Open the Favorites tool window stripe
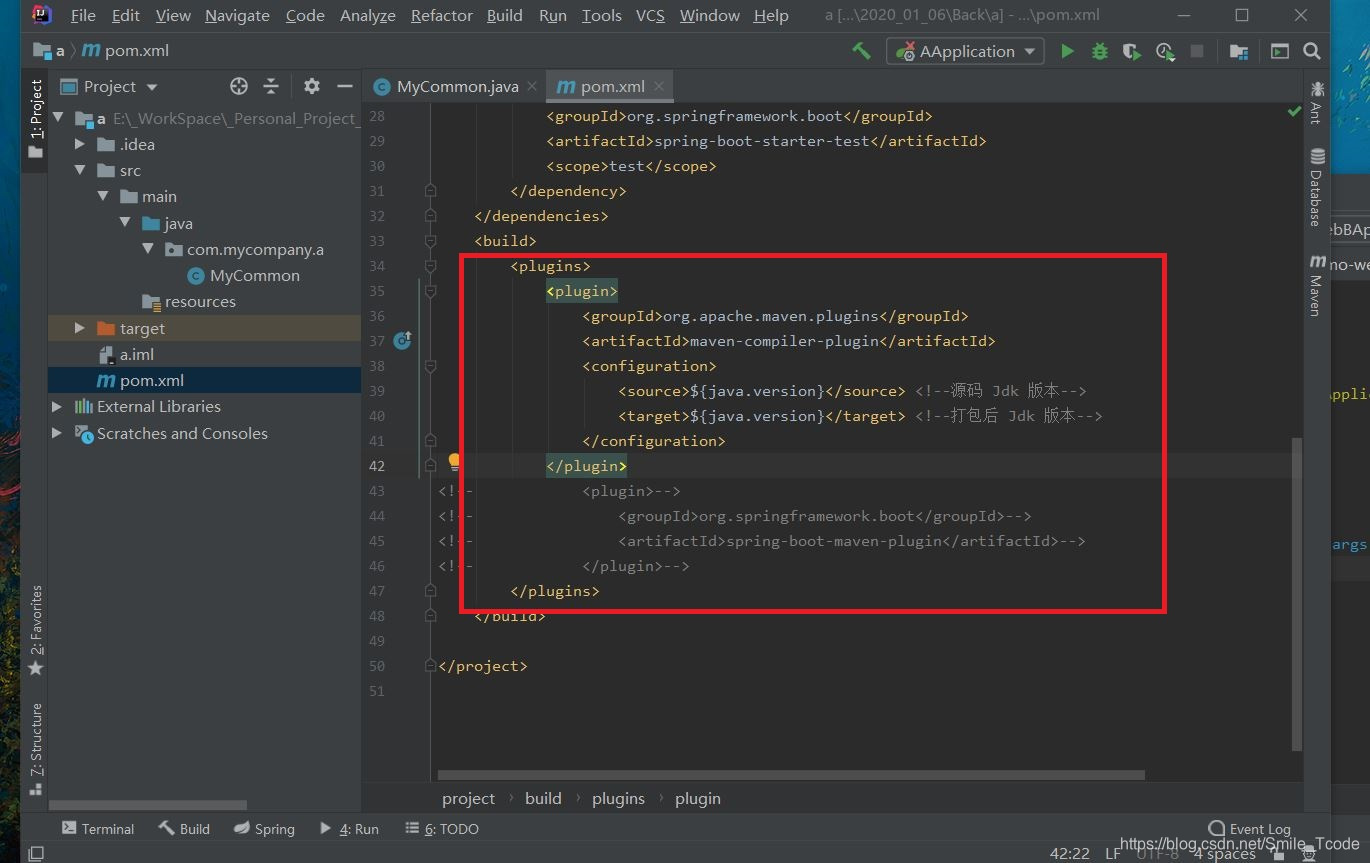The height and width of the screenshot is (863, 1370). [x=35, y=631]
